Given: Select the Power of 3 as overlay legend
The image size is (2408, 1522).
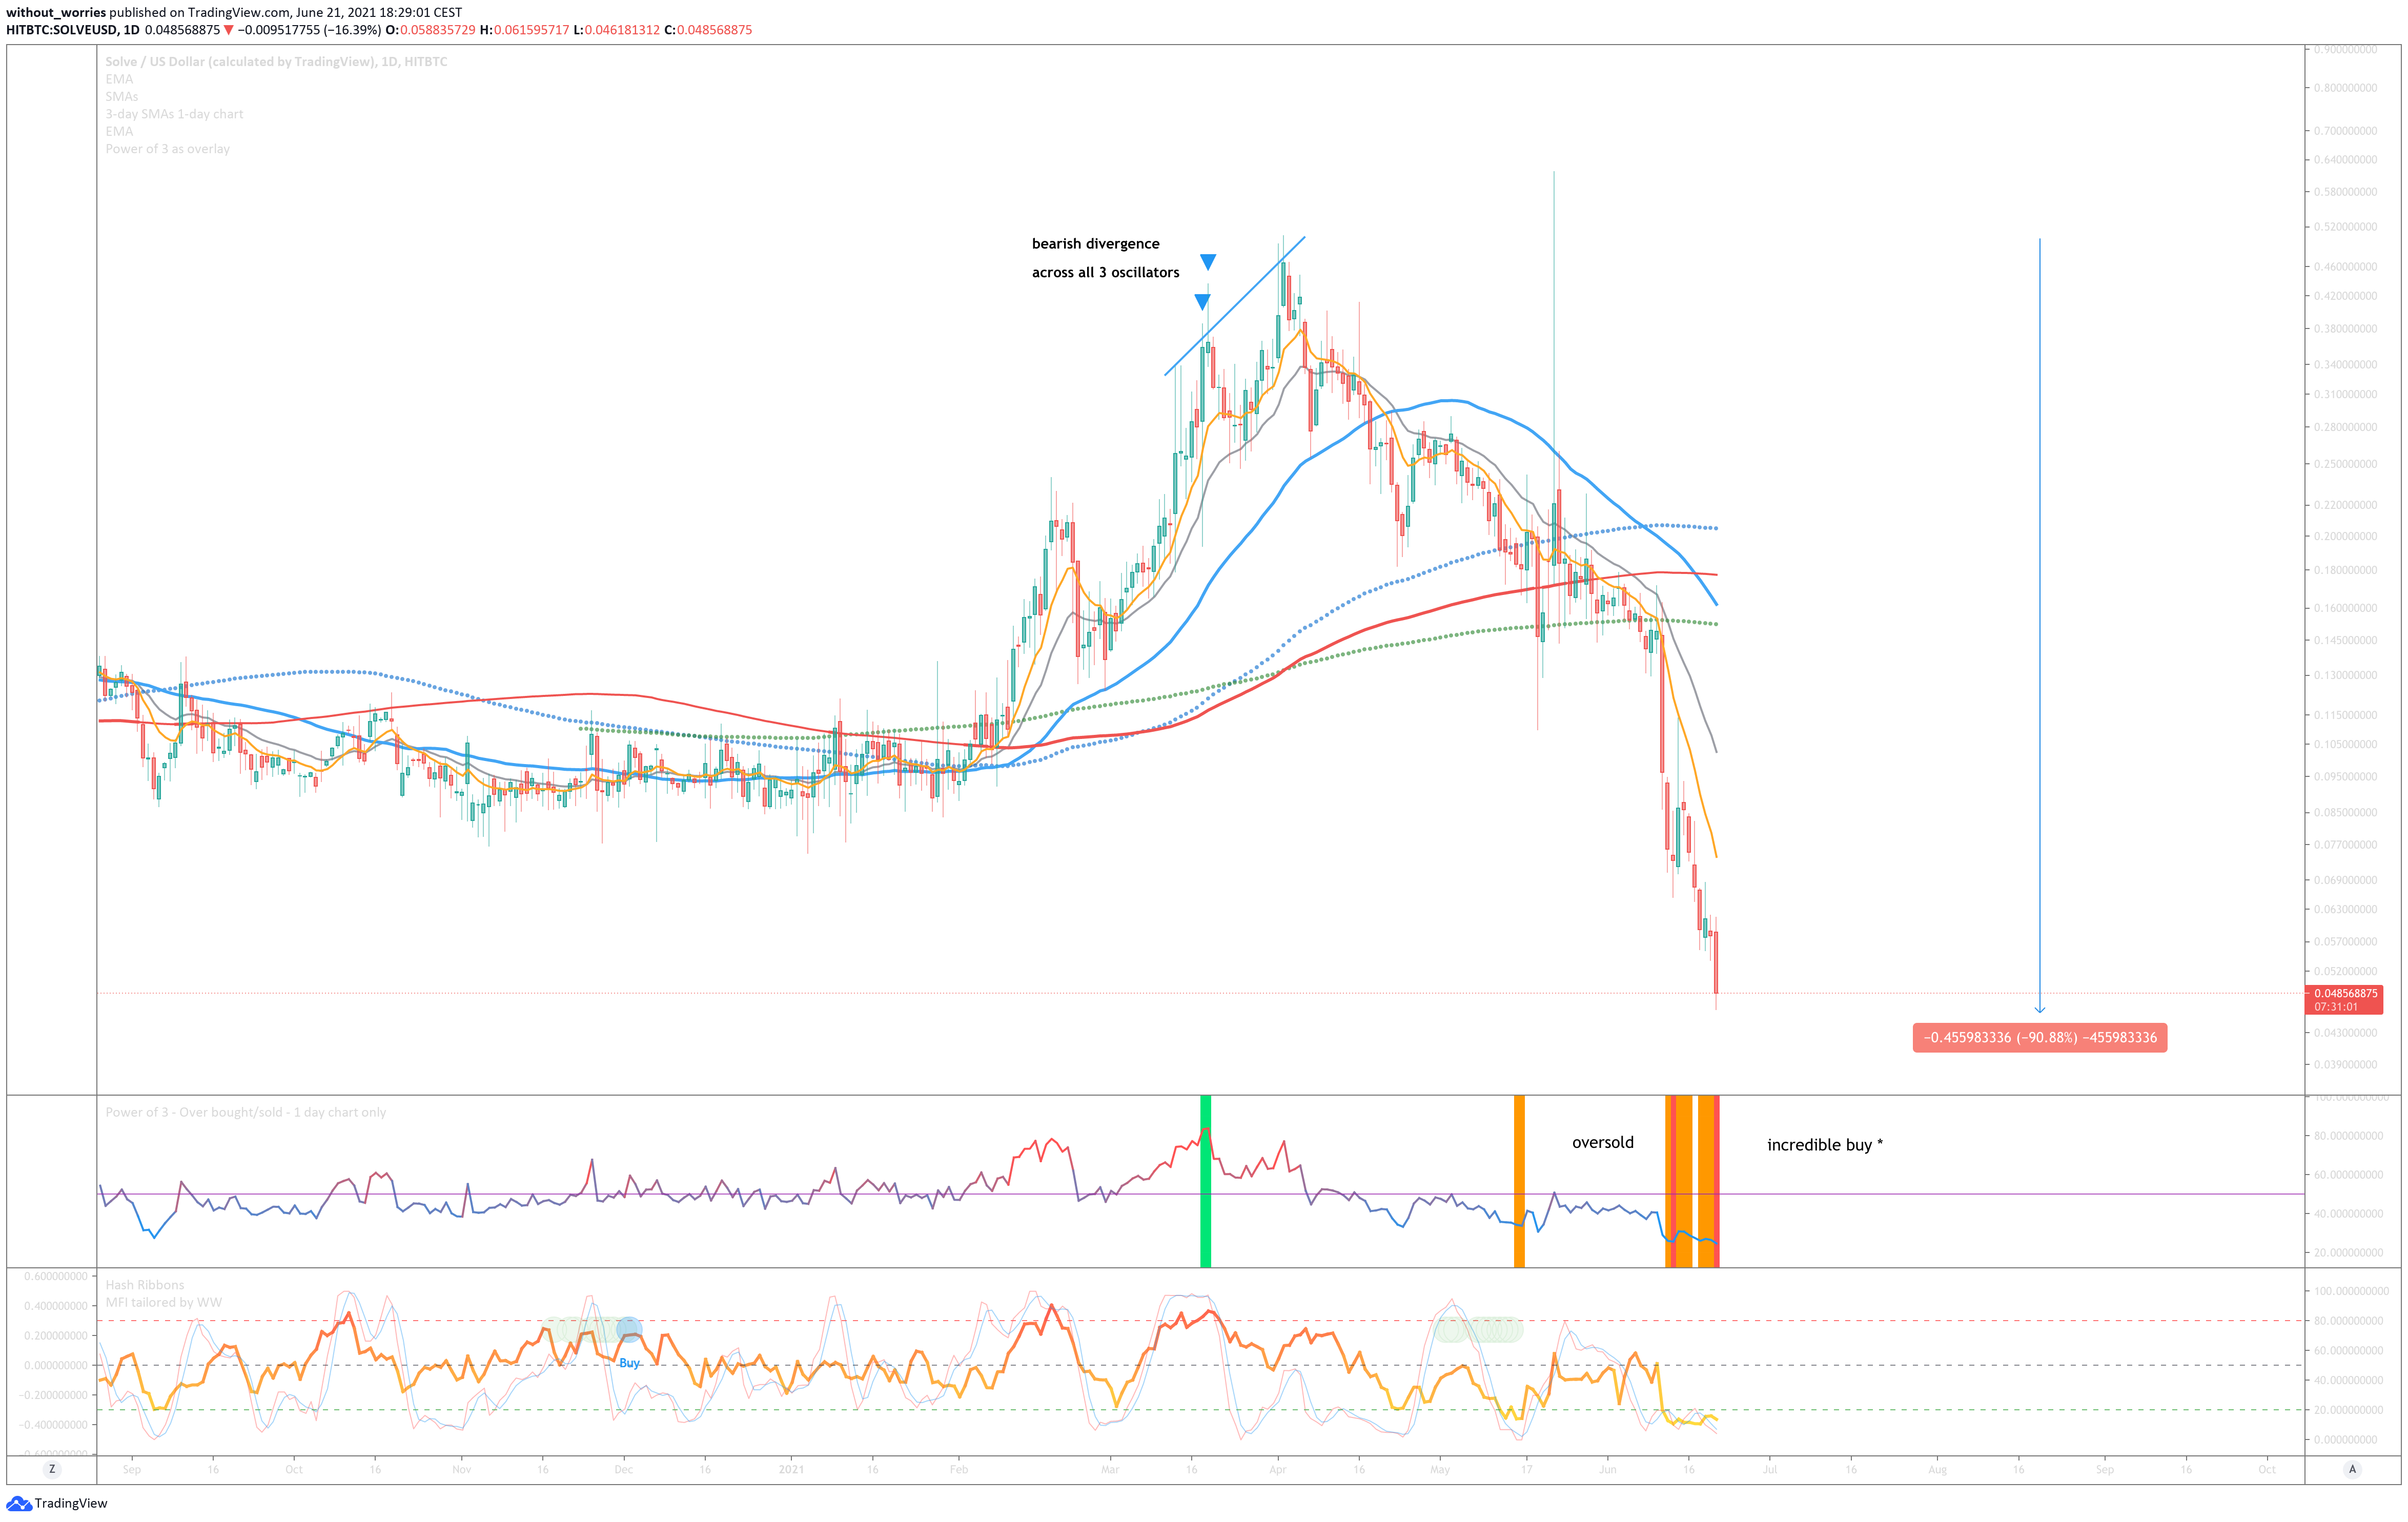Looking at the screenshot, I should pos(167,149).
